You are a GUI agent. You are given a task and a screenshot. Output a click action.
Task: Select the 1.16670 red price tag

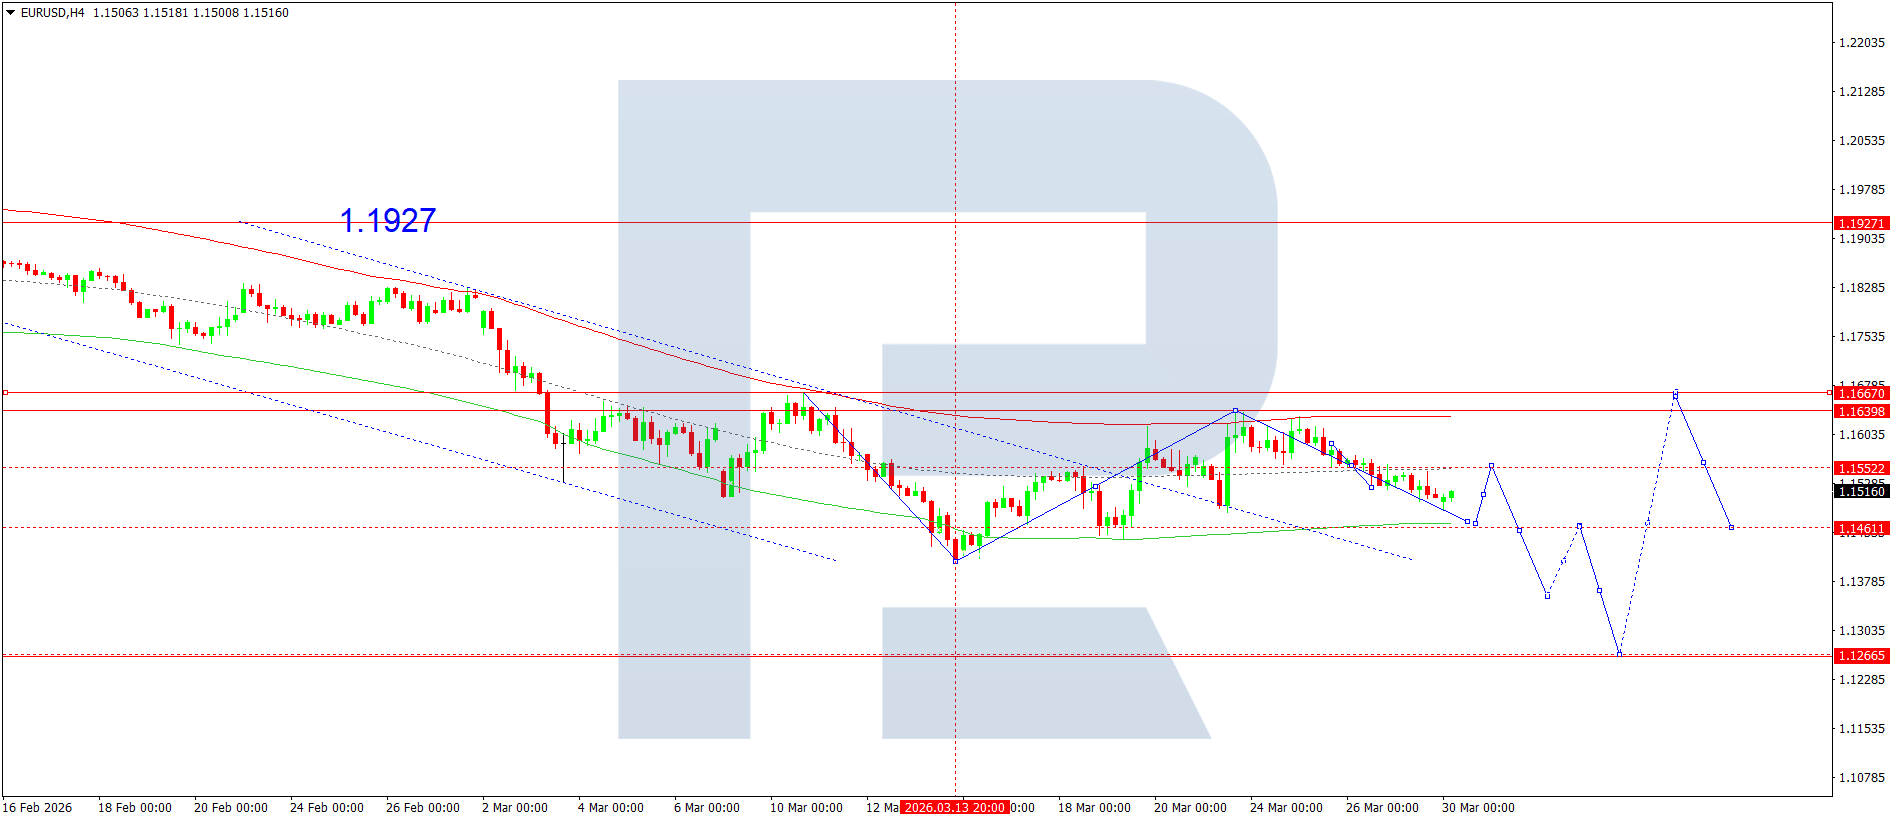(x=1860, y=393)
